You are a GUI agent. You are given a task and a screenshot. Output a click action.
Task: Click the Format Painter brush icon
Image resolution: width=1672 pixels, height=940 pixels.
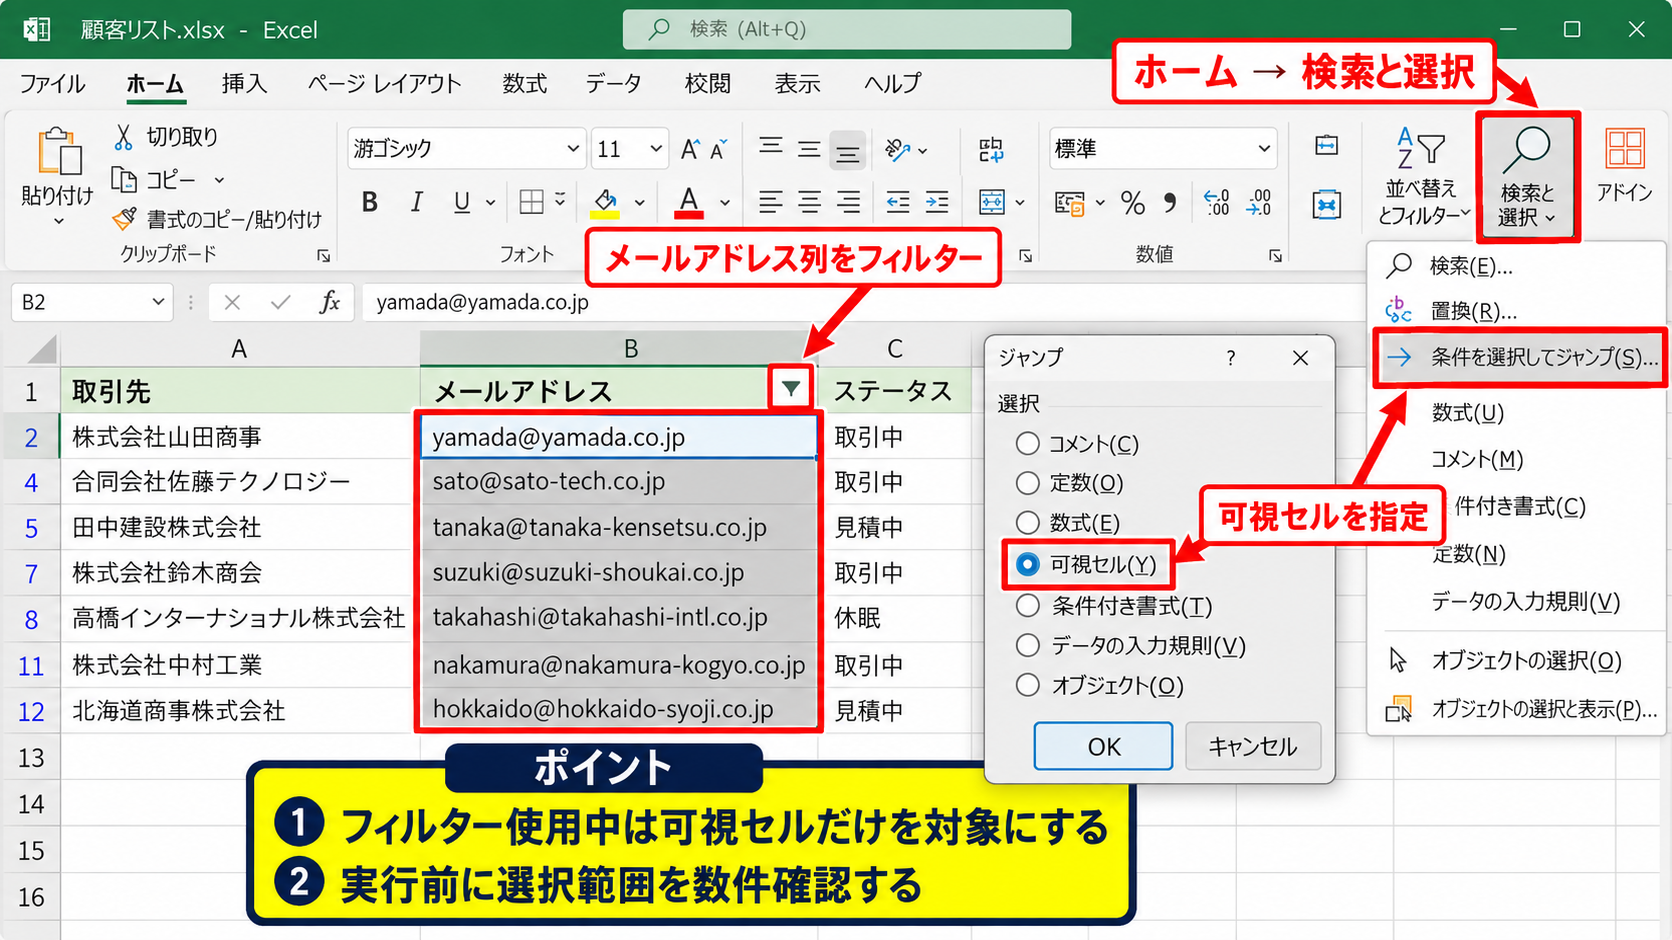(x=124, y=218)
